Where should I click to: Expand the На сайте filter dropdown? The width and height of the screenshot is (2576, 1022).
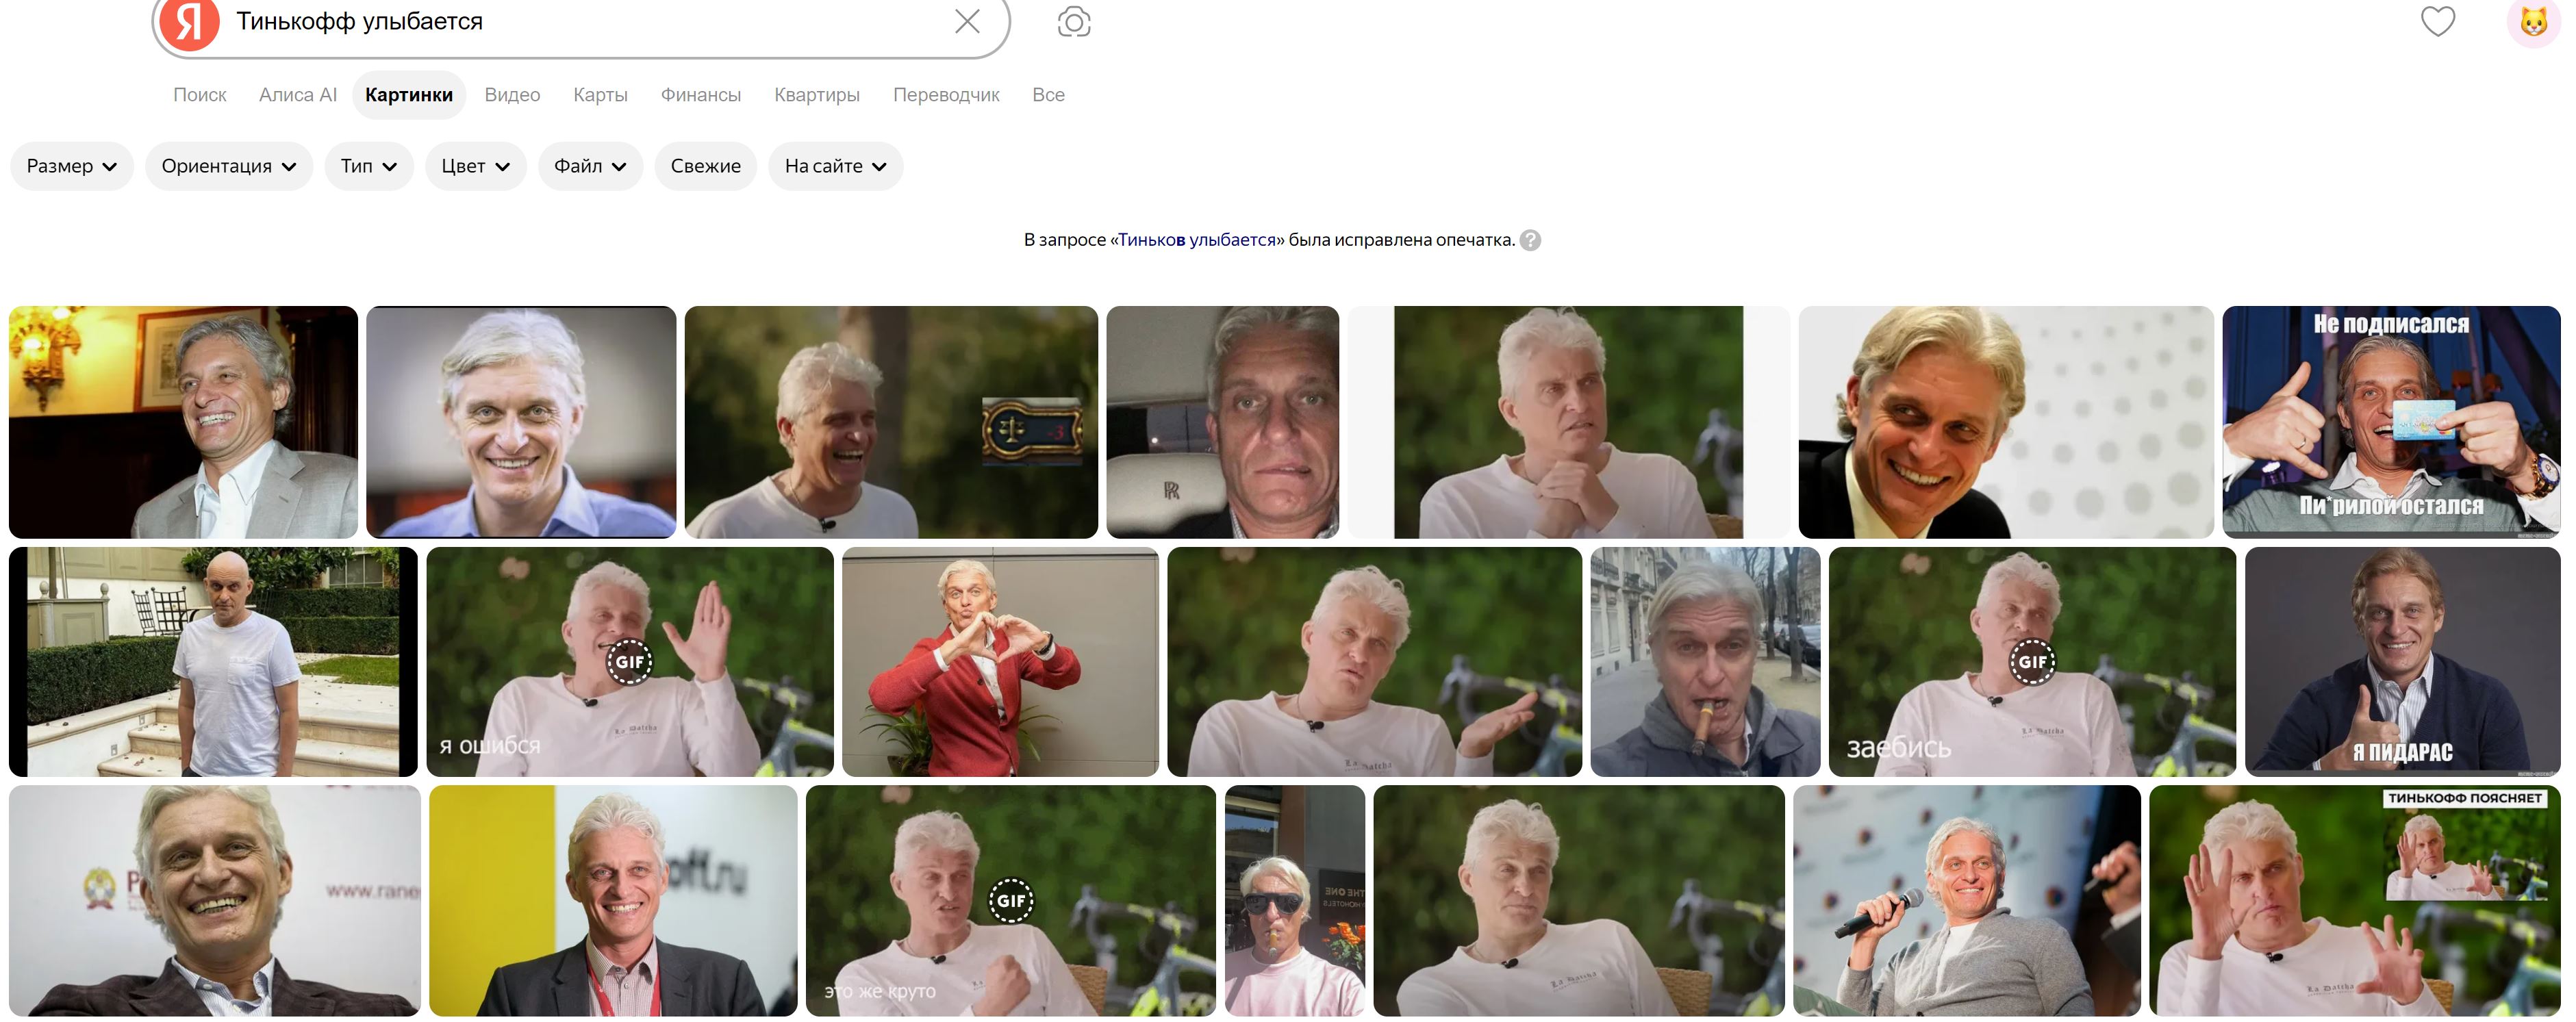pos(836,166)
